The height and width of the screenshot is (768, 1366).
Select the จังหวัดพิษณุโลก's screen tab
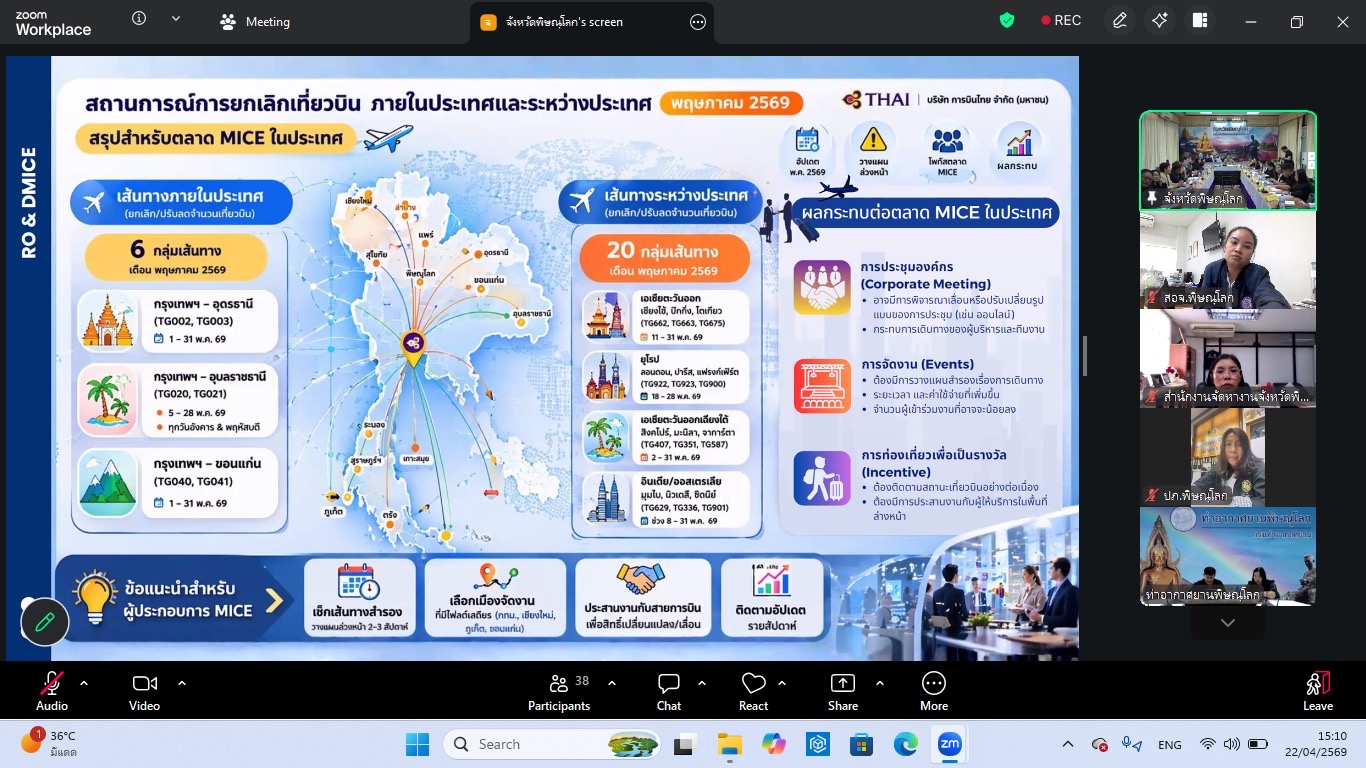click(x=565, y=22)
